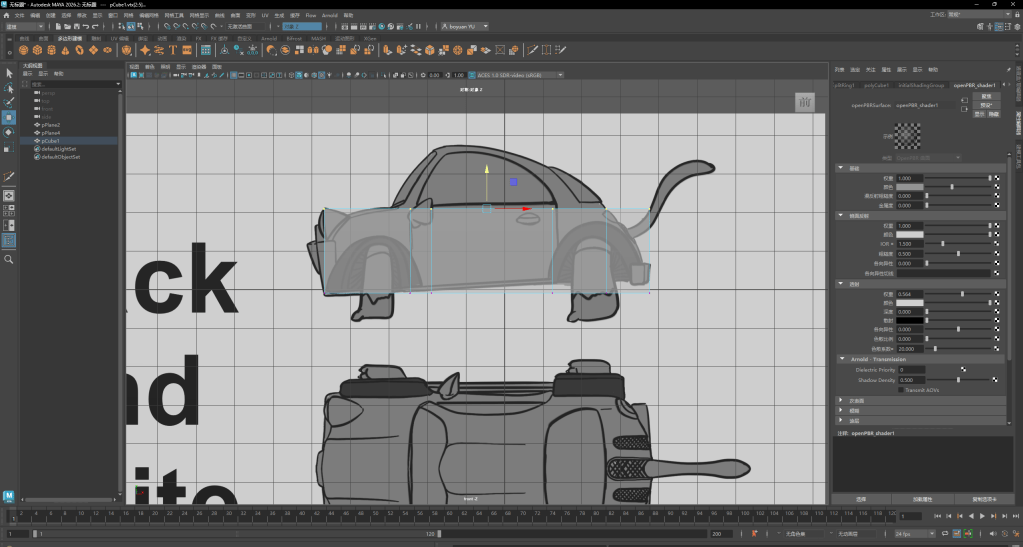The width and height of the screenshot is (1023, 547).
Task: Switch to the openPBR_shader1 tab
Action: [x=972, y=85]
